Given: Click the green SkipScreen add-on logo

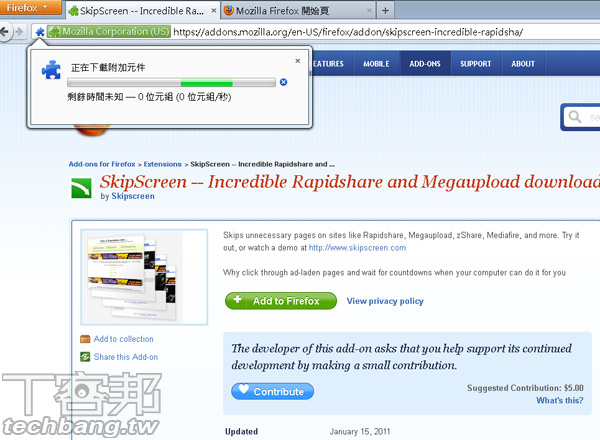Looking at the screenshot, I should (x=81, y=188).
